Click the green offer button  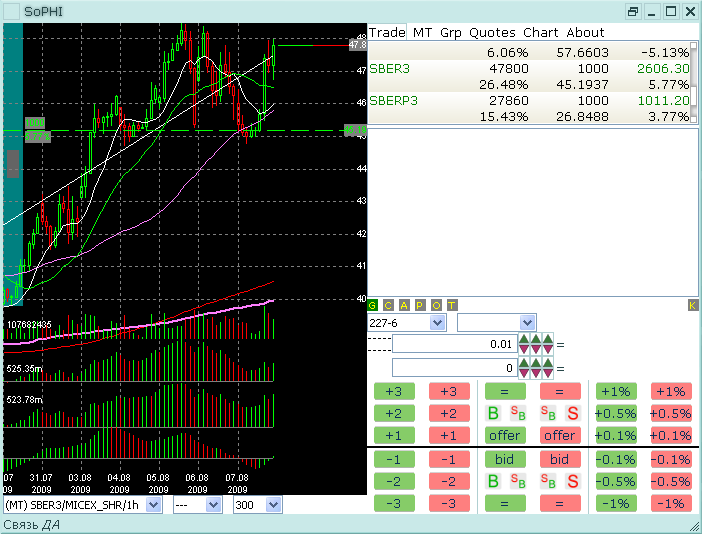505,435
